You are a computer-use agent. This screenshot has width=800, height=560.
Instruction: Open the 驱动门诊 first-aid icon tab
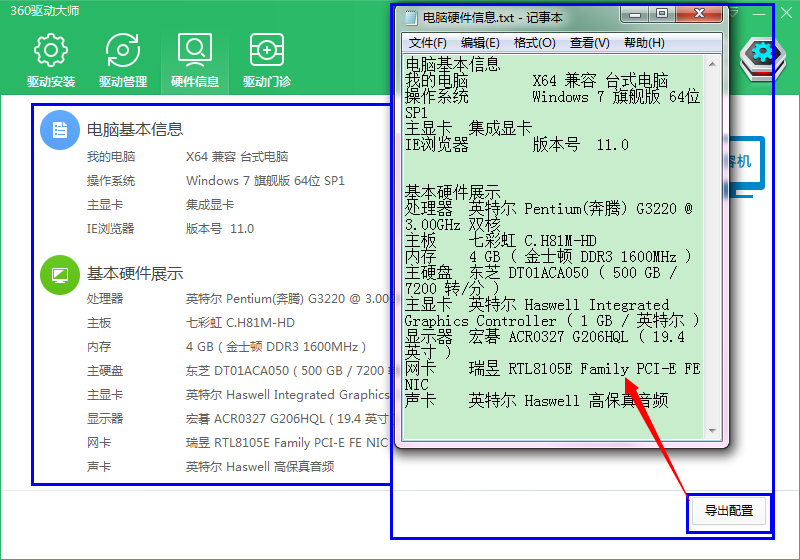tap(267, 60)
